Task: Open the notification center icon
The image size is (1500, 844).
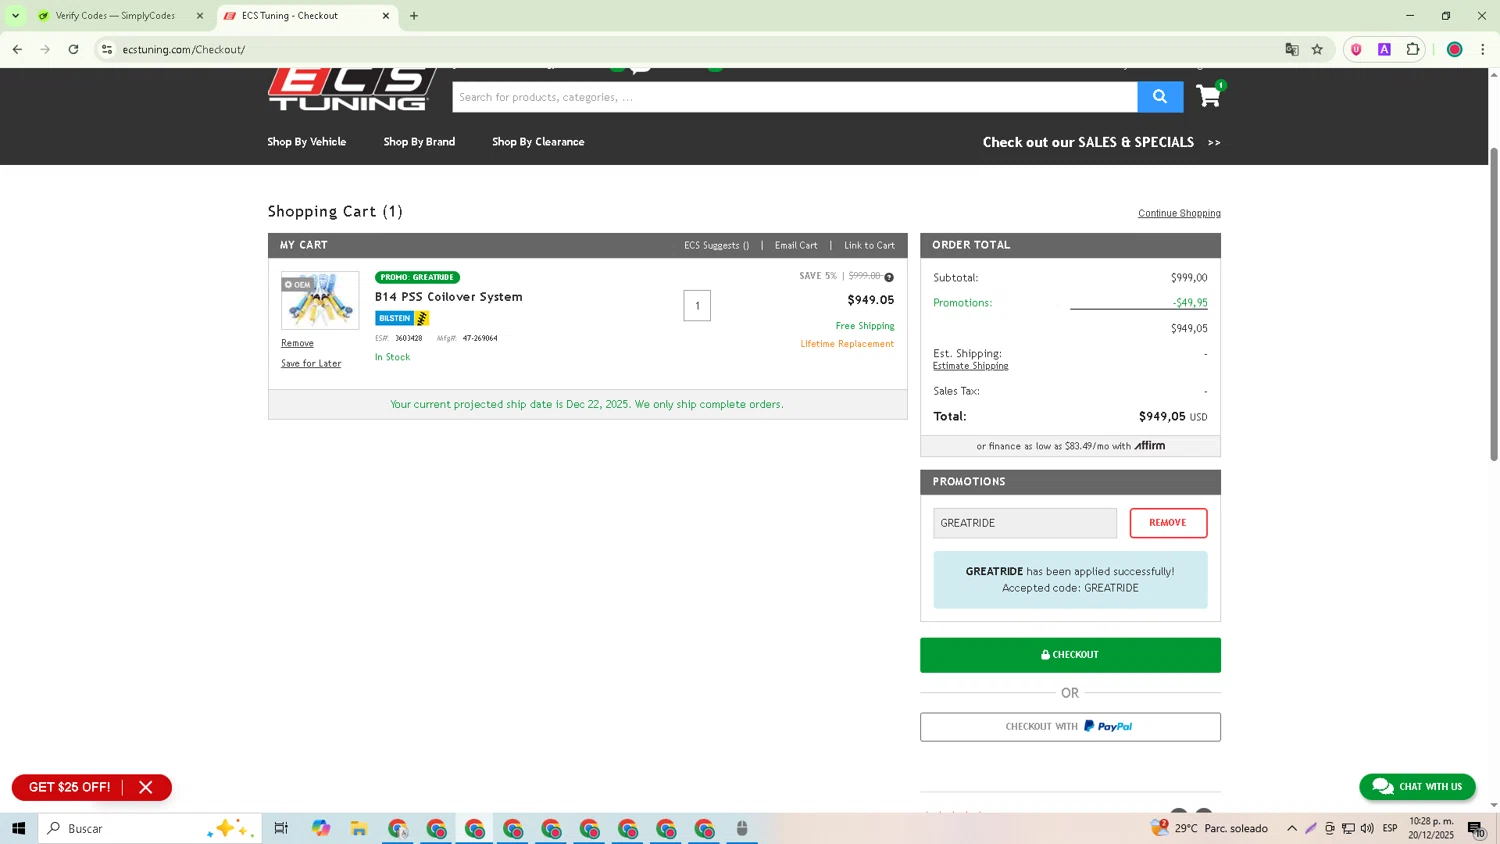Action: click(x=1476, y=829)
